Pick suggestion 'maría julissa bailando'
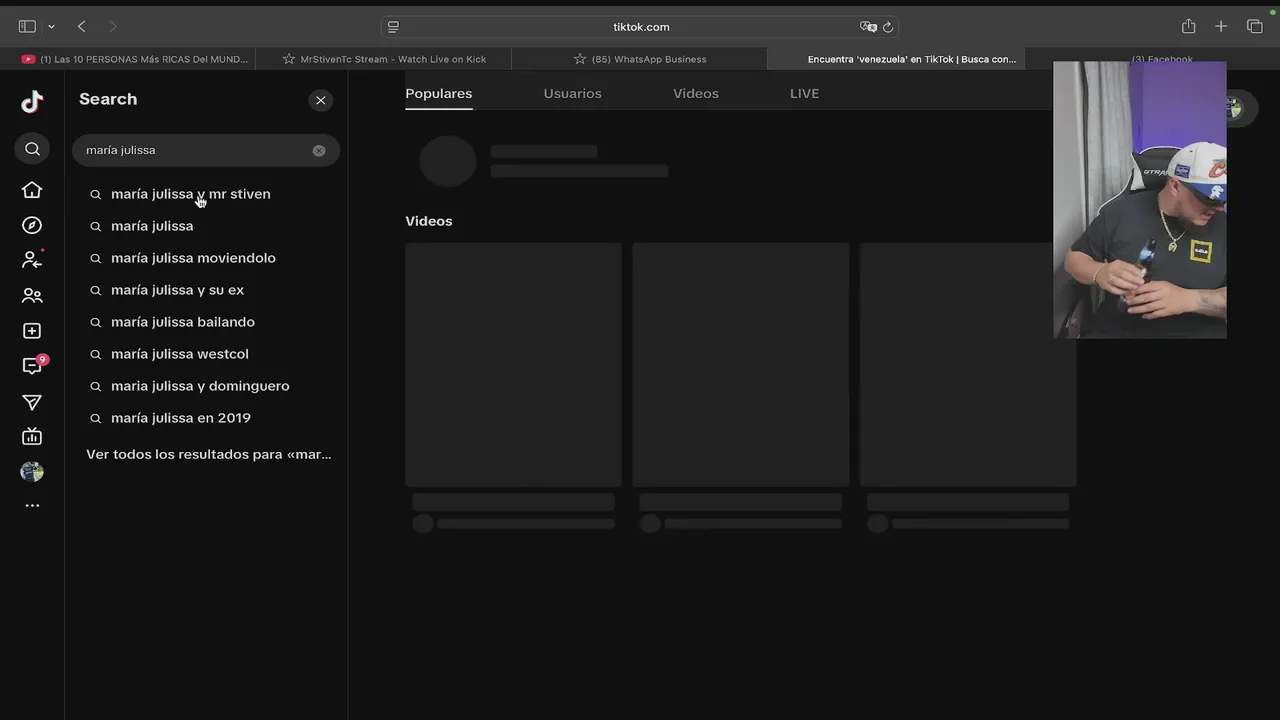This screenshot has height=720, width=1280. pos(182,322)
